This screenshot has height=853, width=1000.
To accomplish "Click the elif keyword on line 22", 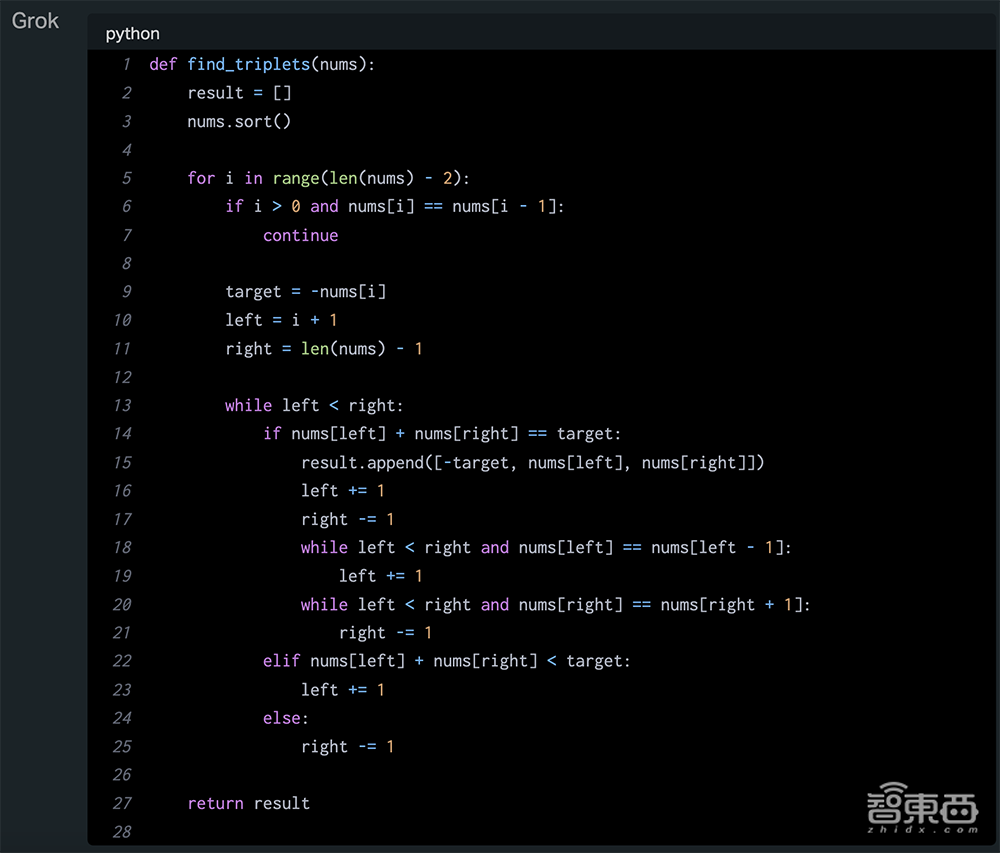I will pyautogui.click(x=281, y=661).
